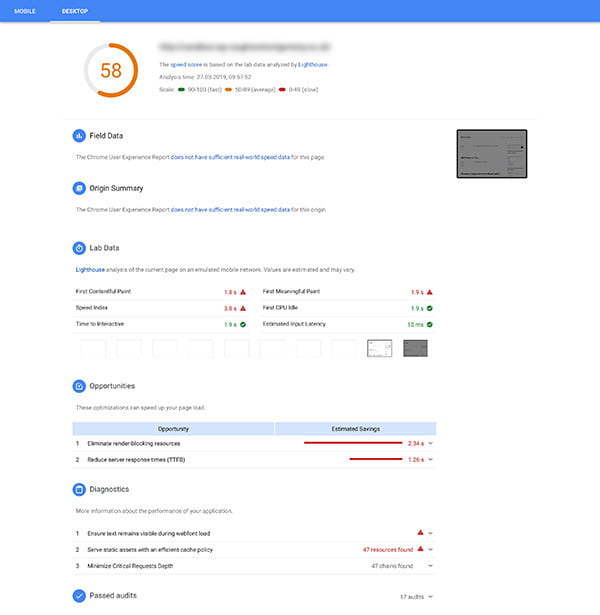Open the Lighthouse link near score
Image resolution: width=600 pixels, height=615 pixels.
(313, 65)
